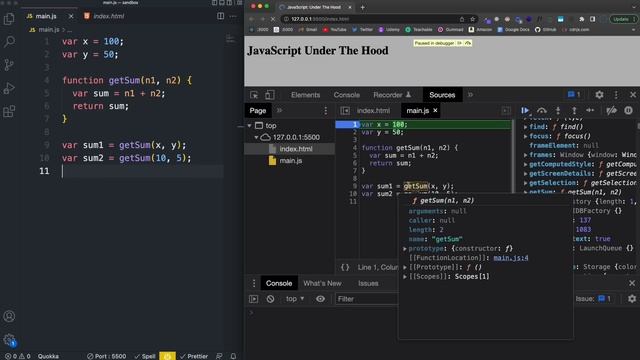
Task: Collapse the 127.0.0.1:5500 node
Action: tap(256, 137)
